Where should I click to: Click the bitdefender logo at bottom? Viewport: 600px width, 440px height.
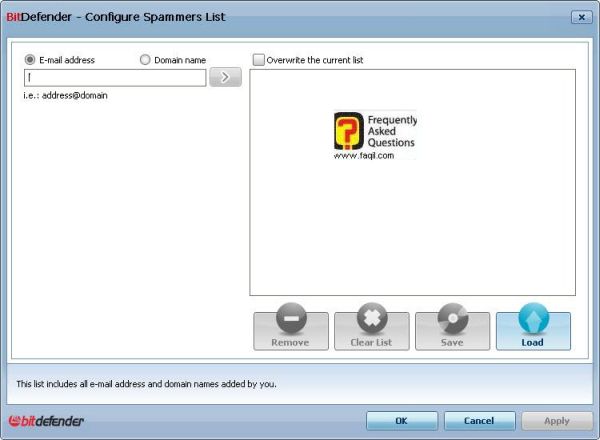[x=46, y=421]
